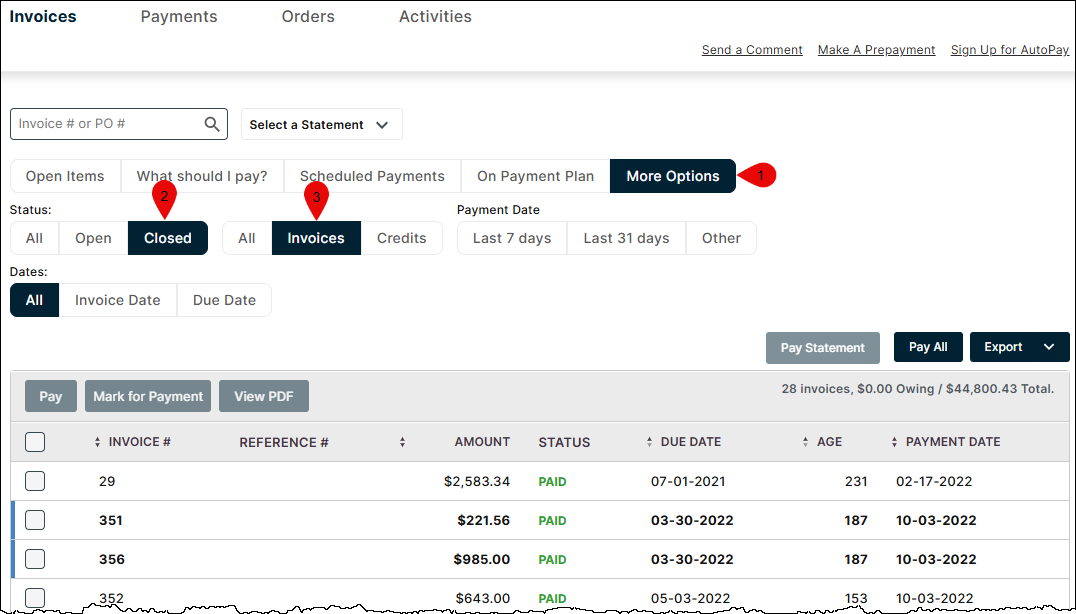Click the Pay Statement button
The image size is (1076, 614).
823,348
